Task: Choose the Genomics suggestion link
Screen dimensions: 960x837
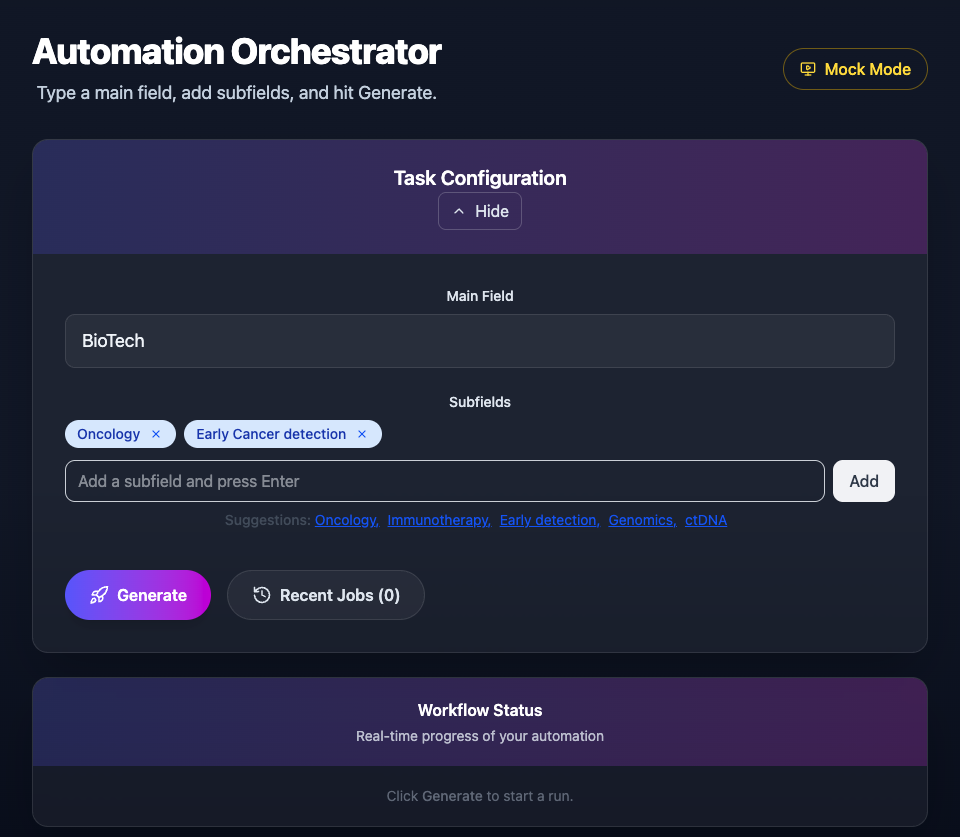Action: click(642, 520)
